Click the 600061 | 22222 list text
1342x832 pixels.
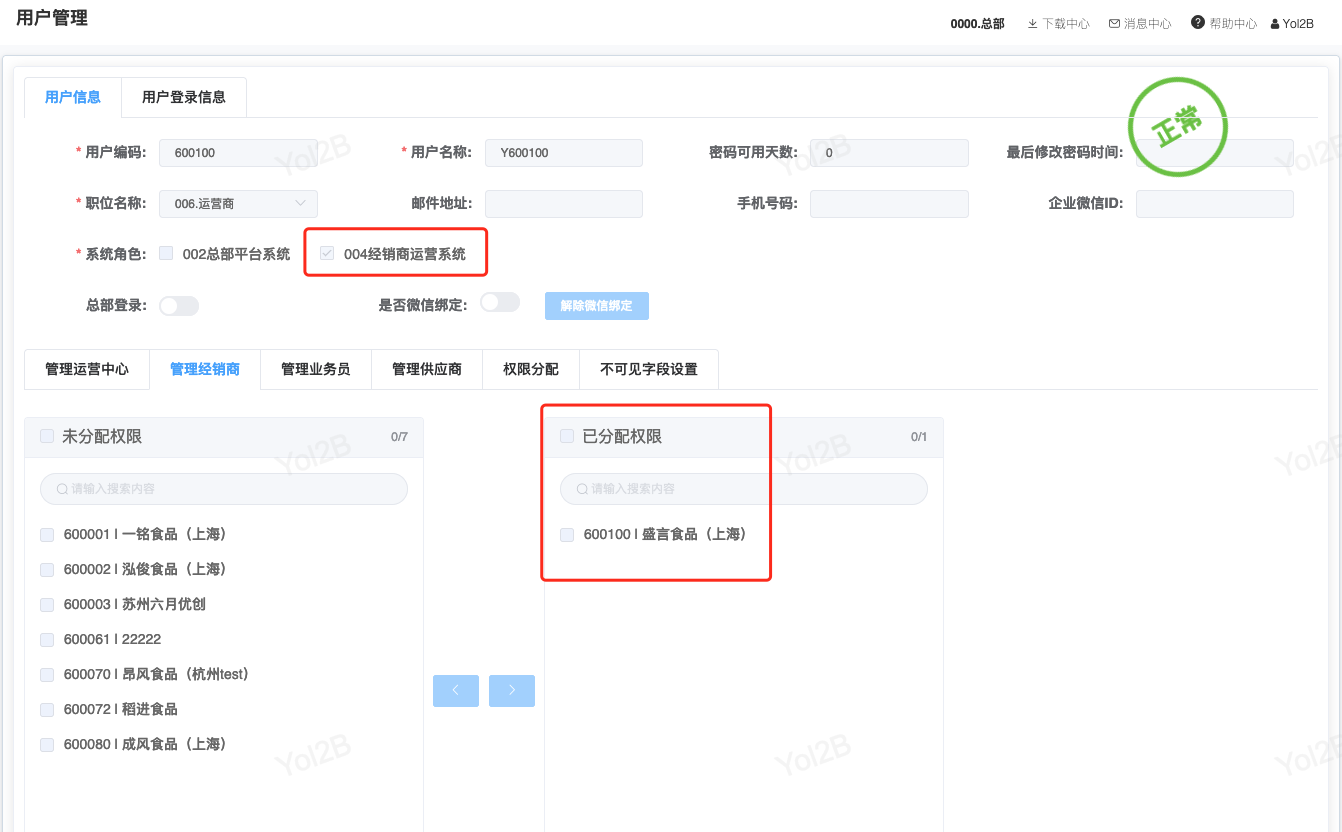(x=112, y=640)
